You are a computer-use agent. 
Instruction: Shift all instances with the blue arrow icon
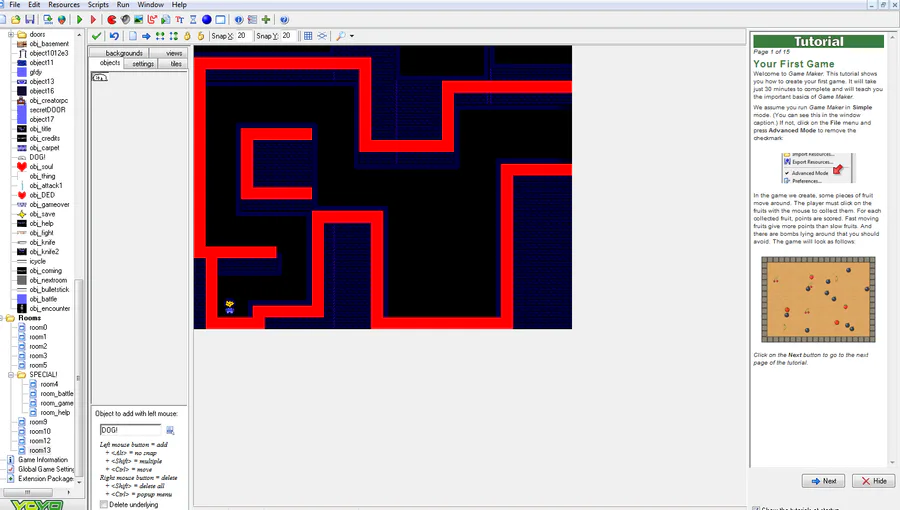click(146, 36)
